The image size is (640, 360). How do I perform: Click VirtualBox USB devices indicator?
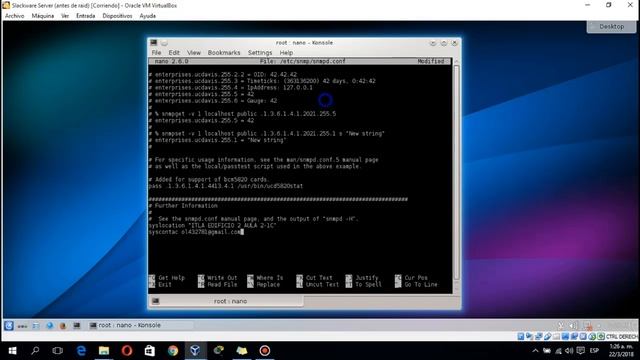[548, 336]
